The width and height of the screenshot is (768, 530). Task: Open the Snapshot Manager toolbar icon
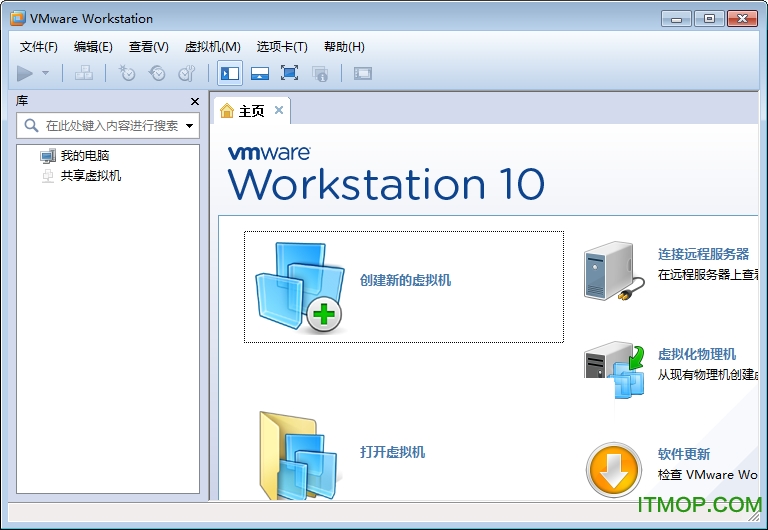187,73
